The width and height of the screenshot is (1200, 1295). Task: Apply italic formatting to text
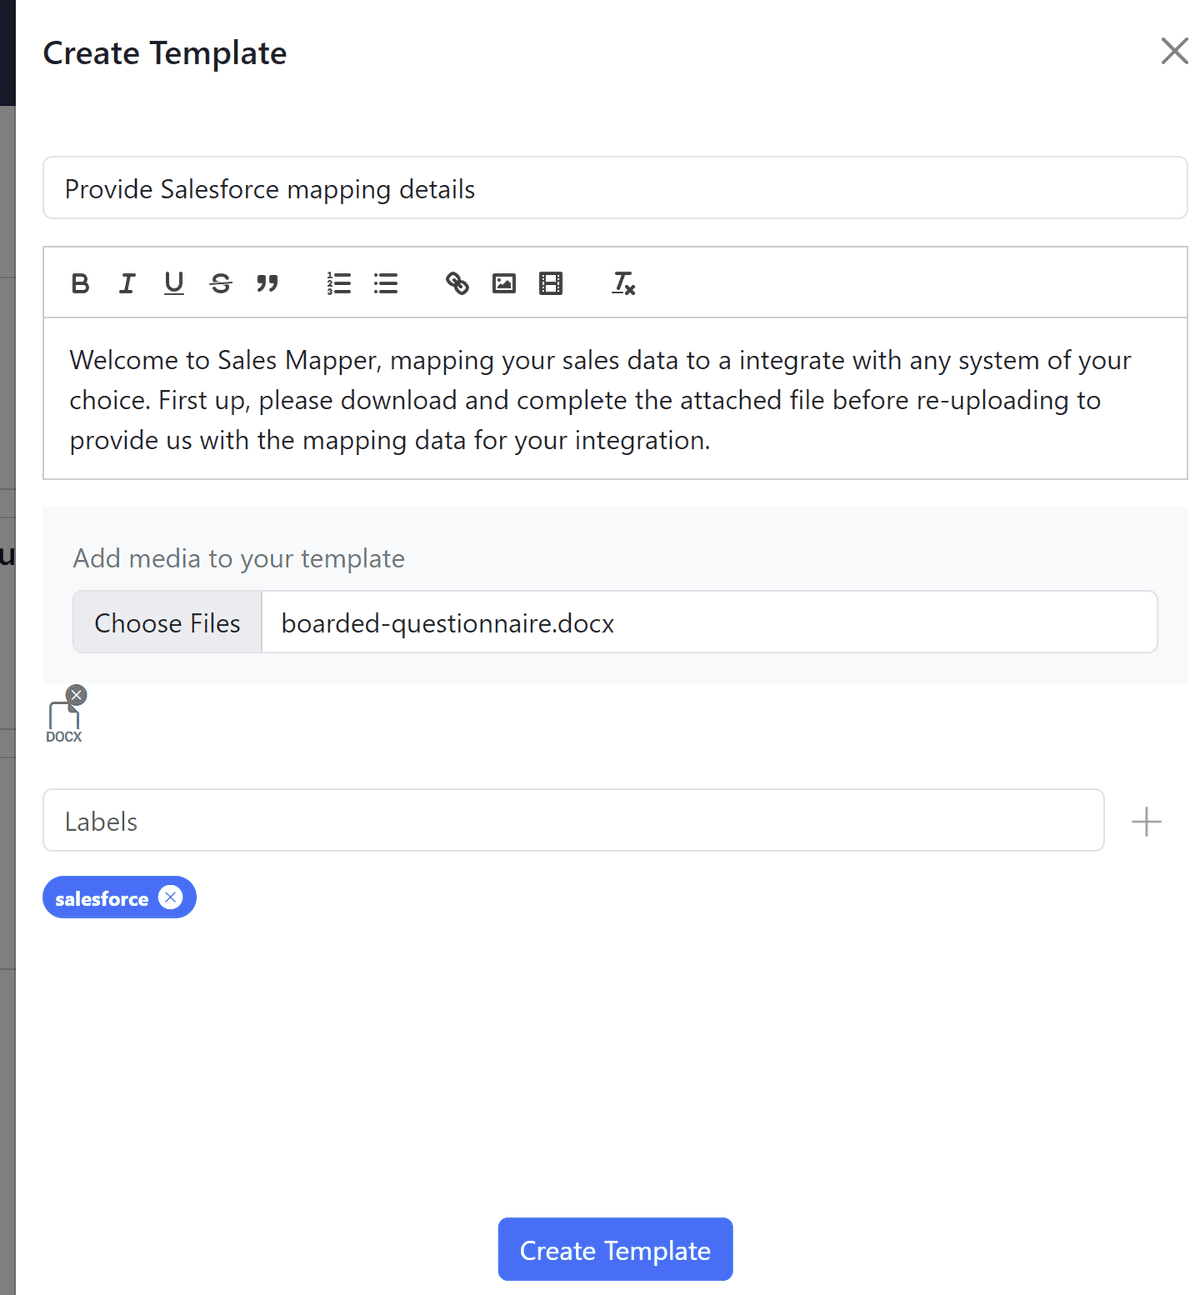click(x=127, y=284)
